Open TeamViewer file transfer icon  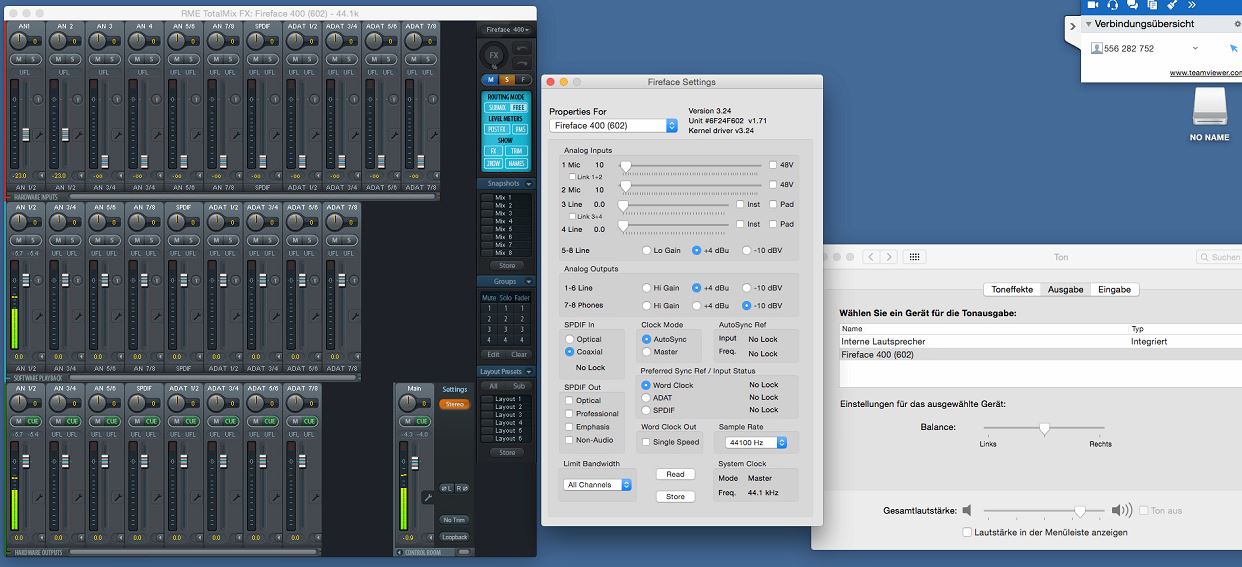(1153, 5)
